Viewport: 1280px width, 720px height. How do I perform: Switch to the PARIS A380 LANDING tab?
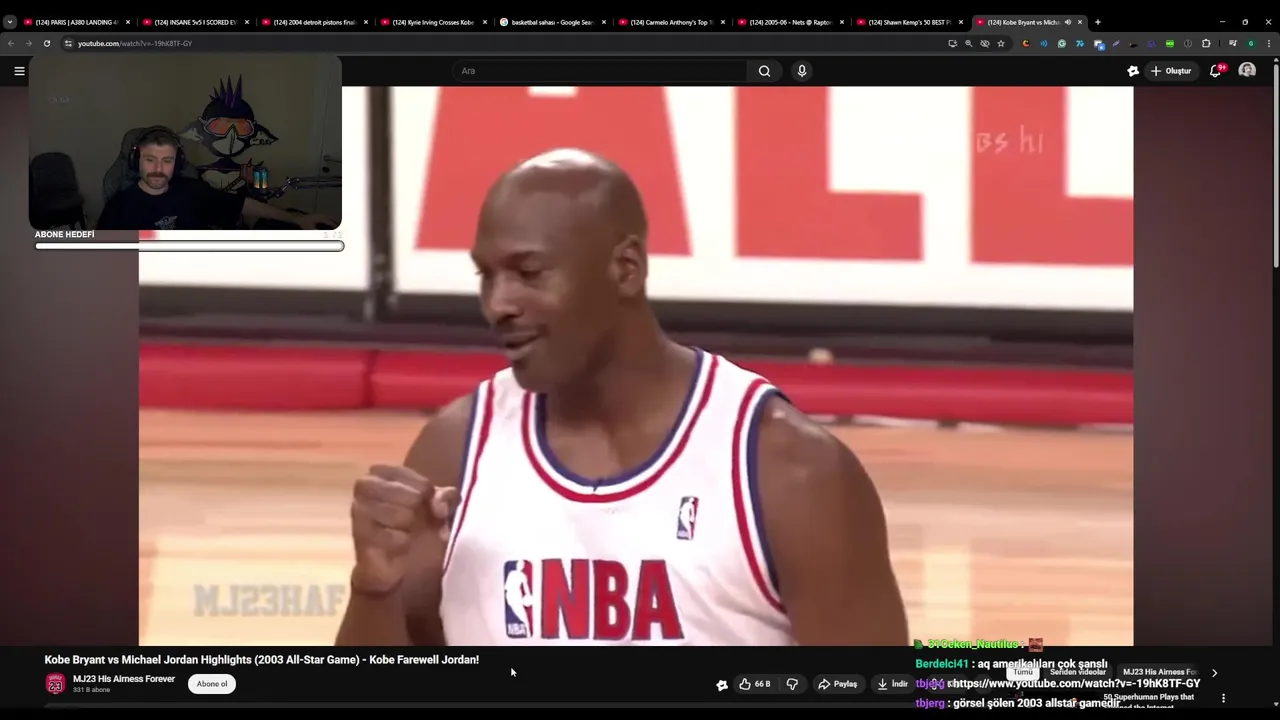(75, 22)
